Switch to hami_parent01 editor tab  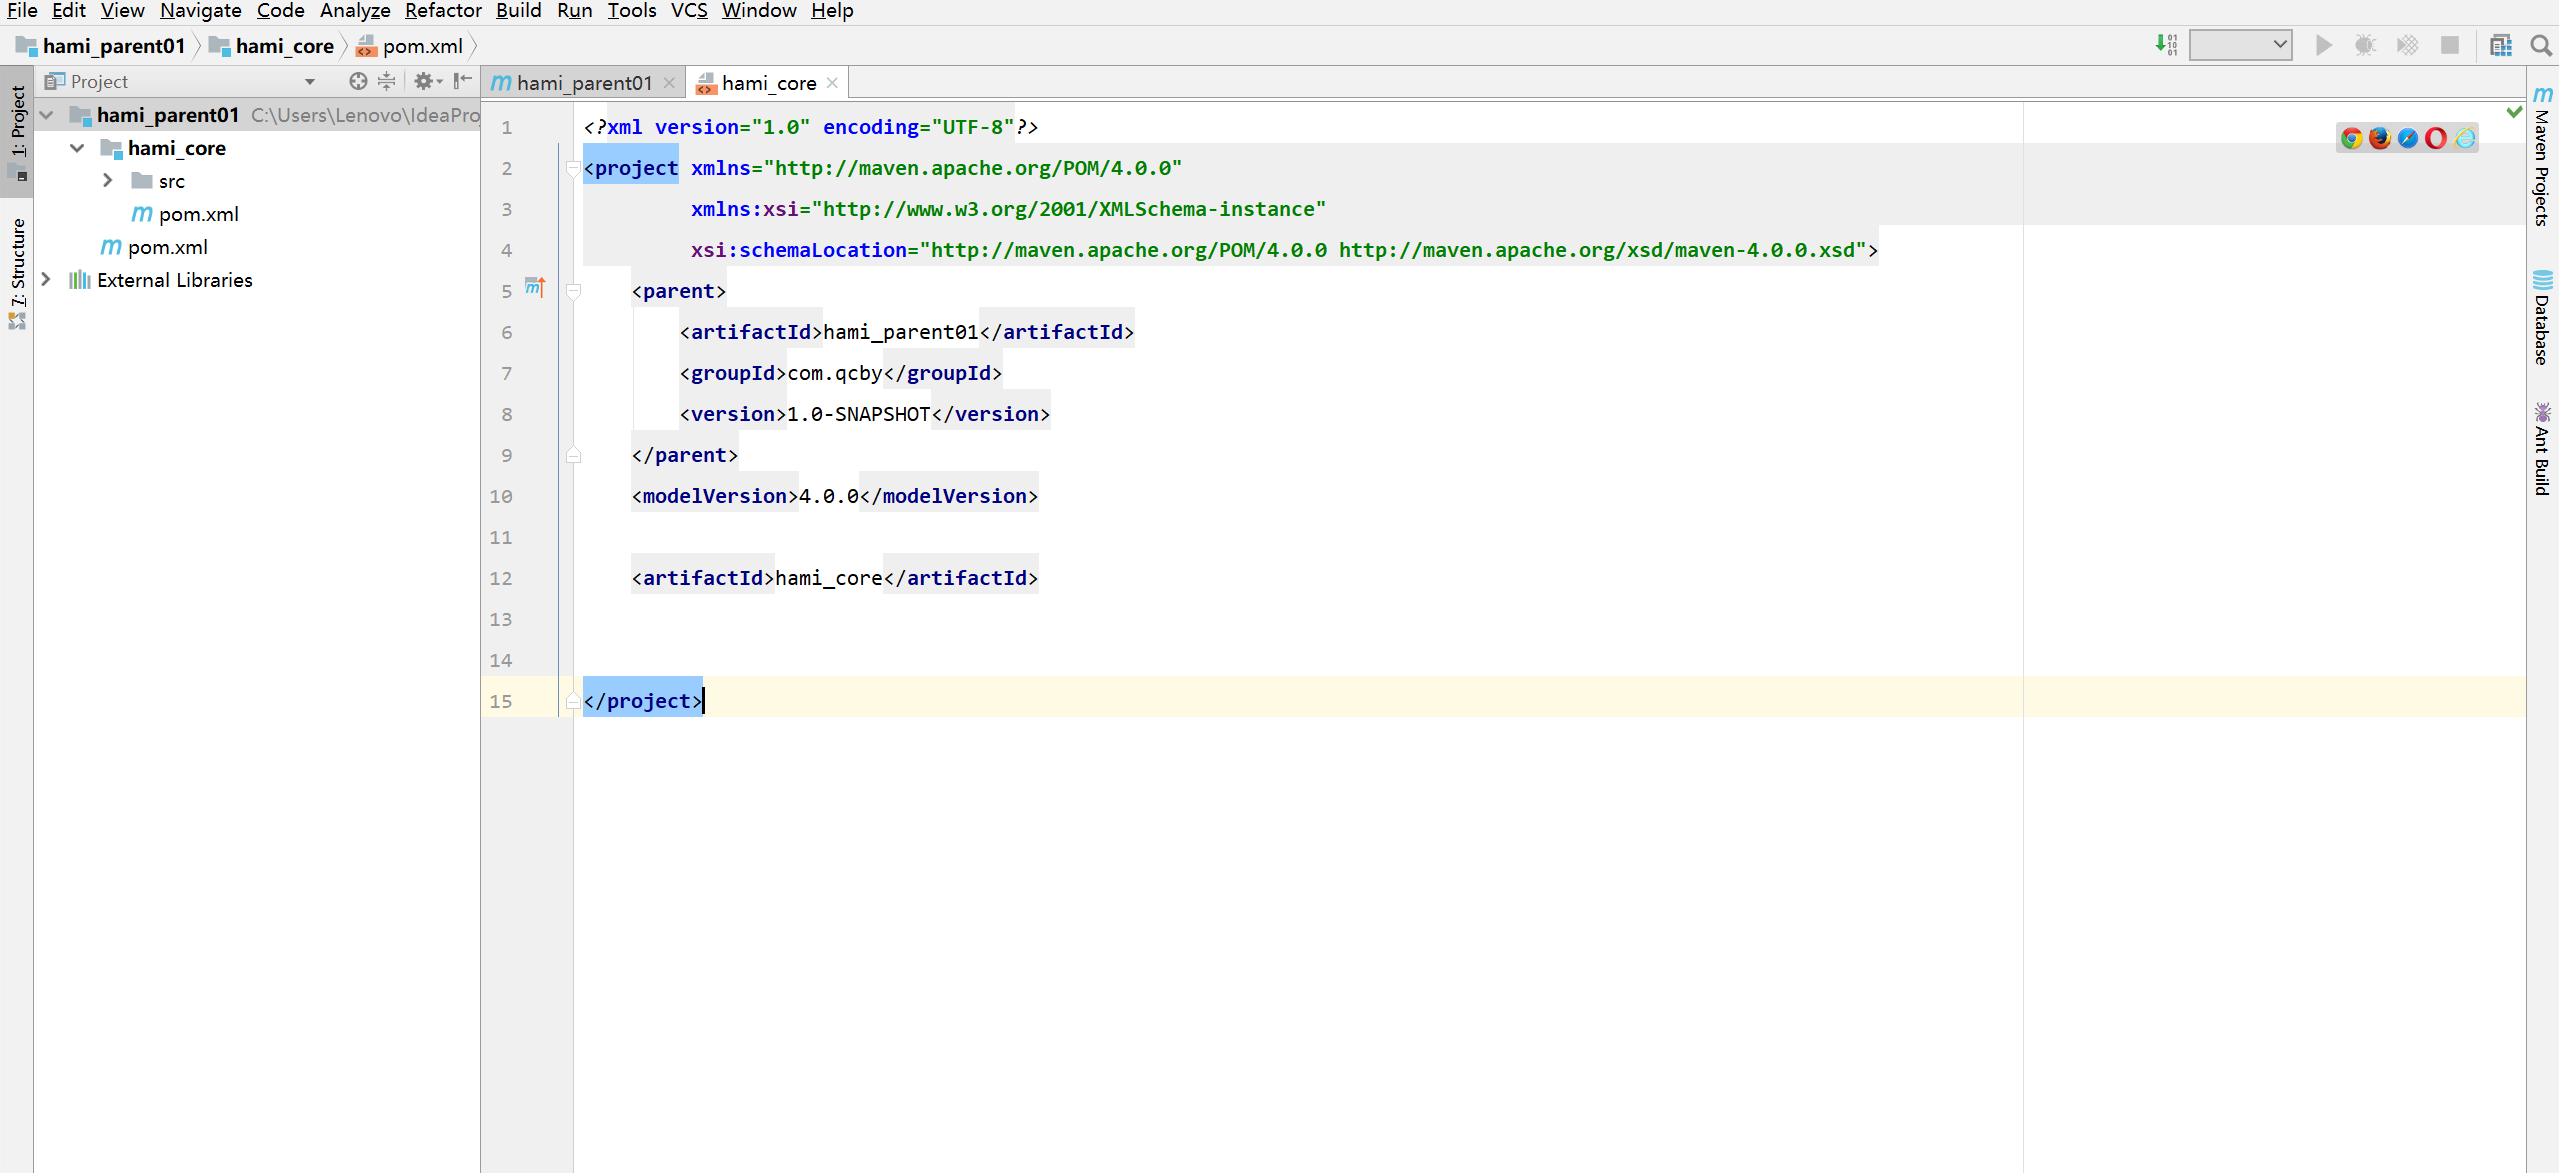pyautogui.click(x=584, y=83)
